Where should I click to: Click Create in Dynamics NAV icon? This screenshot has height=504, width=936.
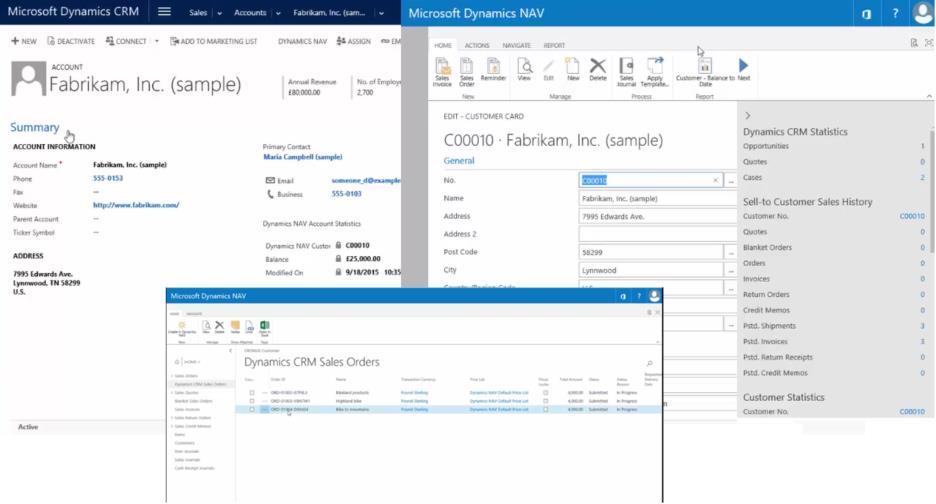(181, 328)
